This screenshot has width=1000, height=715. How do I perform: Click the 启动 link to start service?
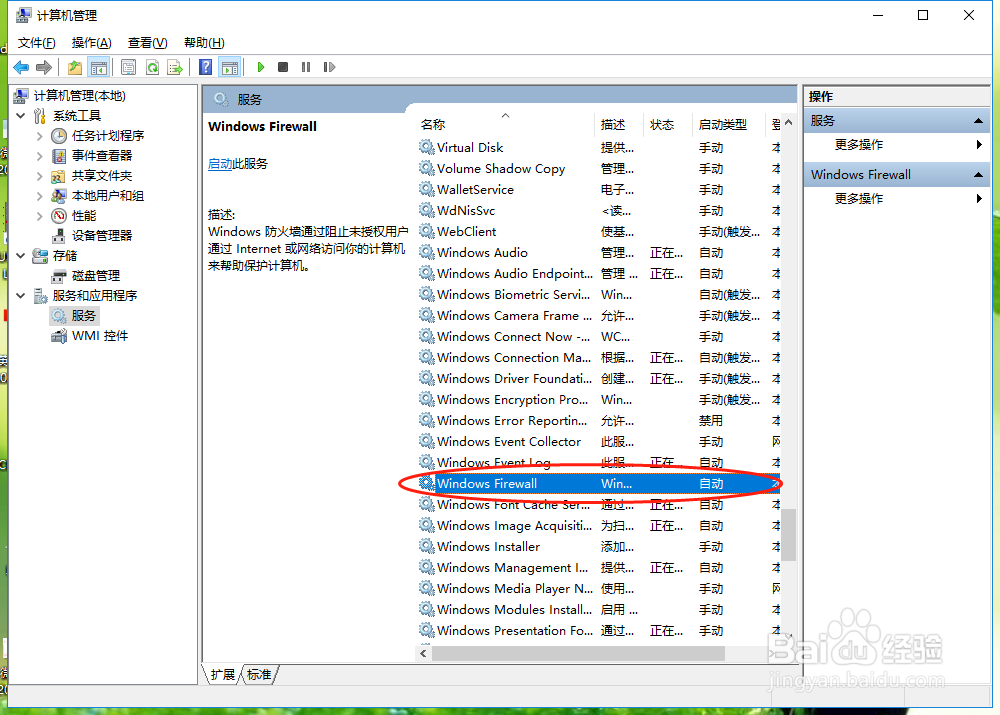(x=220, y=164)
